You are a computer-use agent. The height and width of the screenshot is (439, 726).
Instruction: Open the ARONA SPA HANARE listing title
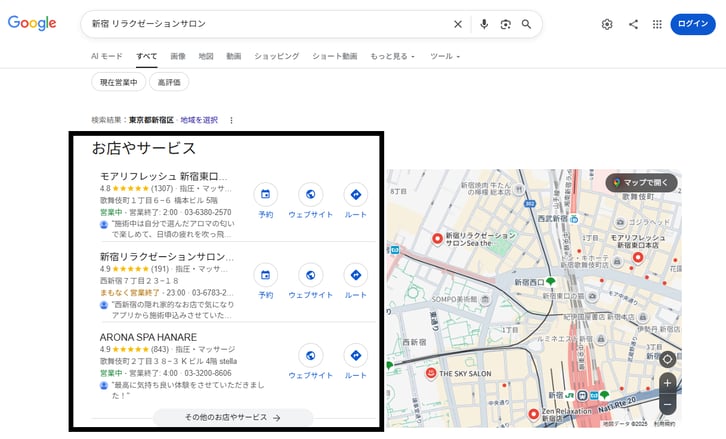pos(148,337)
